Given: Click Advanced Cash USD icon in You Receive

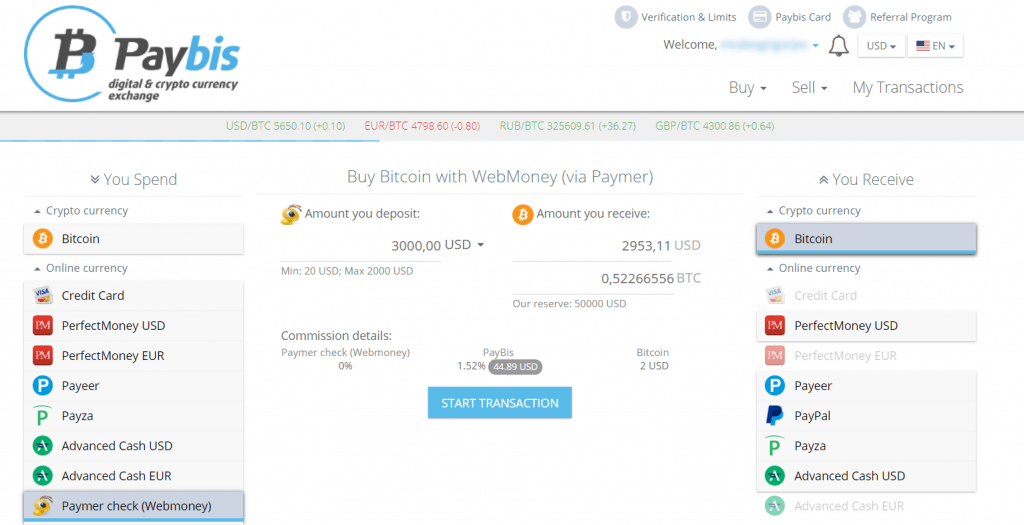Looking at the screenshot, I should [775, 476].
